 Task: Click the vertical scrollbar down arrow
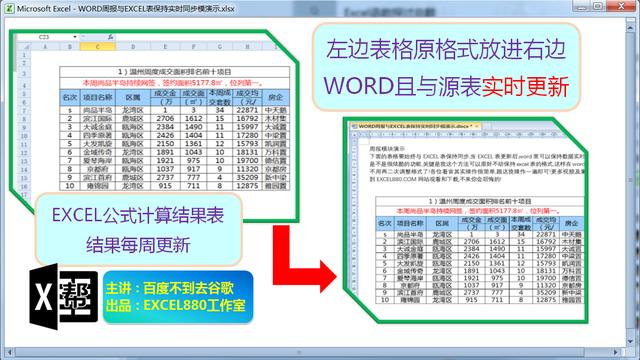(631, 341)
